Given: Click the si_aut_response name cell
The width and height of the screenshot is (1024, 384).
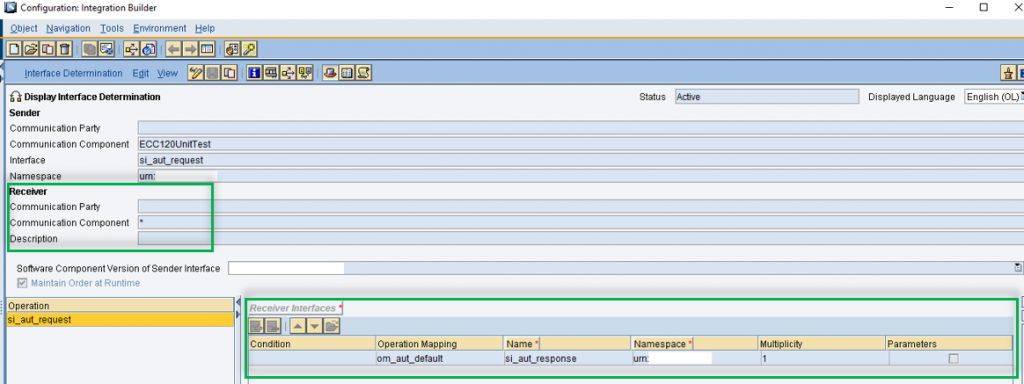Looking at the screenshot, I should pyautogui.click(x=567, y=359).
